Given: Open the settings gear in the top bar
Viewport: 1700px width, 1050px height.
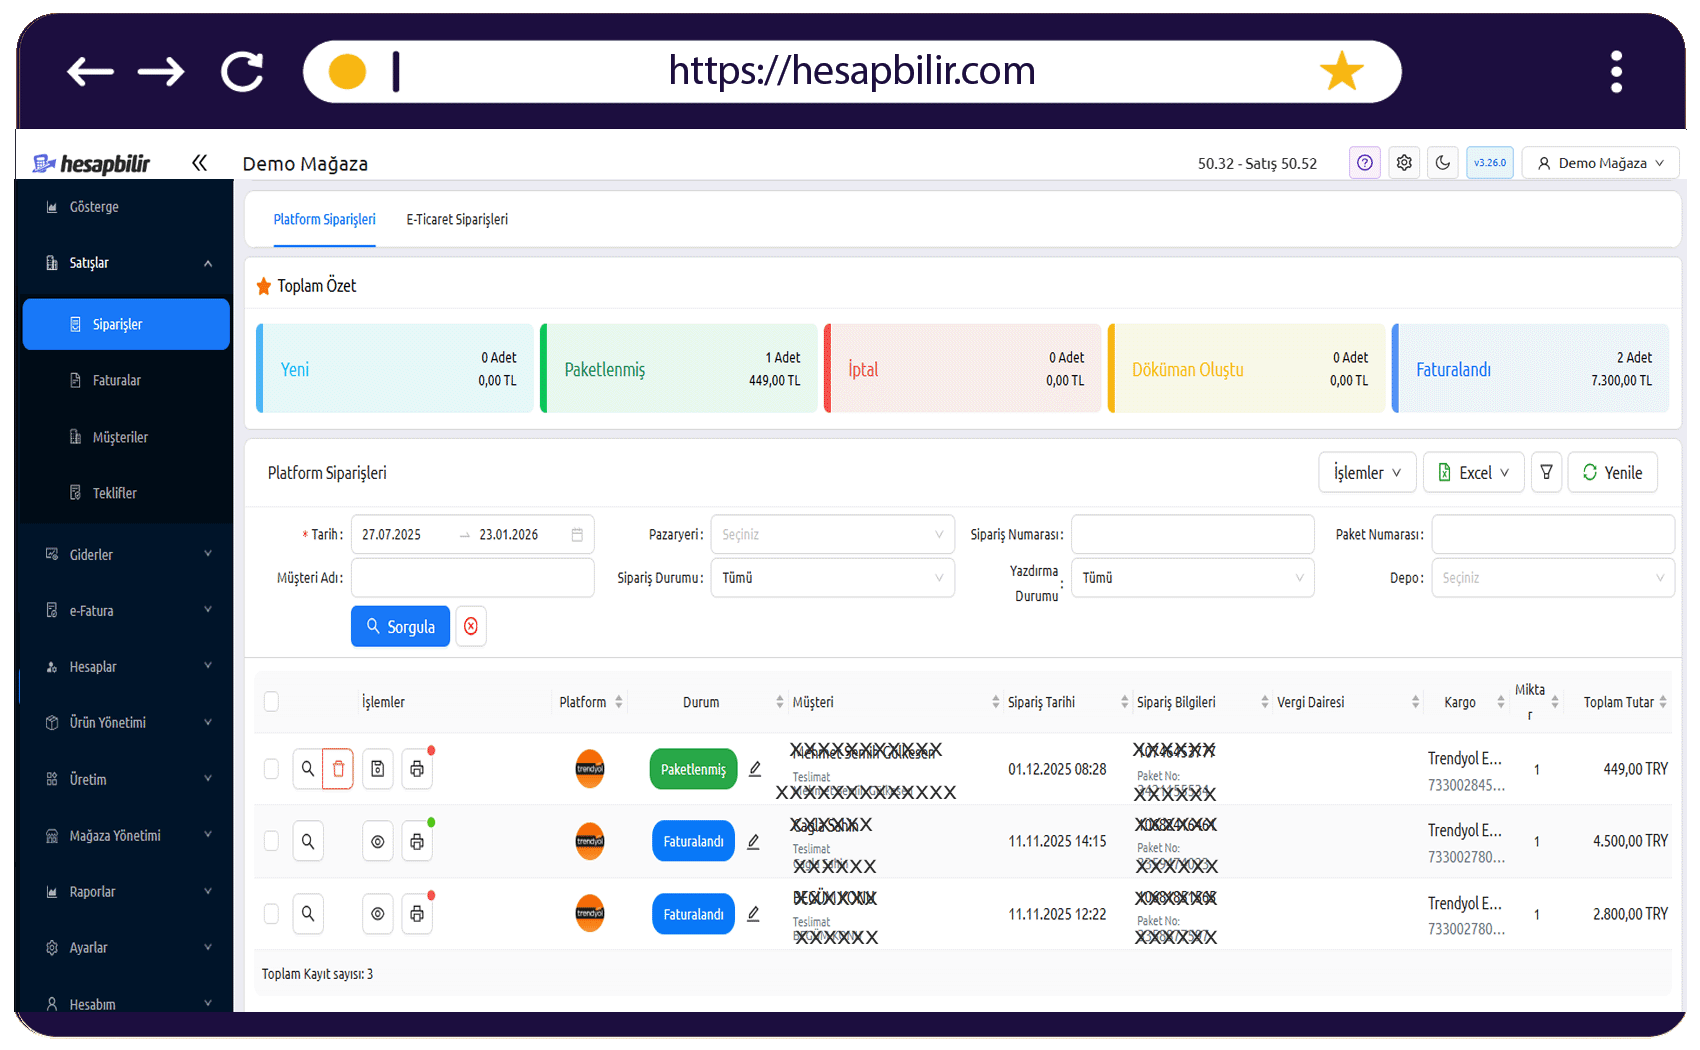Looking at the screenshot, I should [x=1404, y=163].
